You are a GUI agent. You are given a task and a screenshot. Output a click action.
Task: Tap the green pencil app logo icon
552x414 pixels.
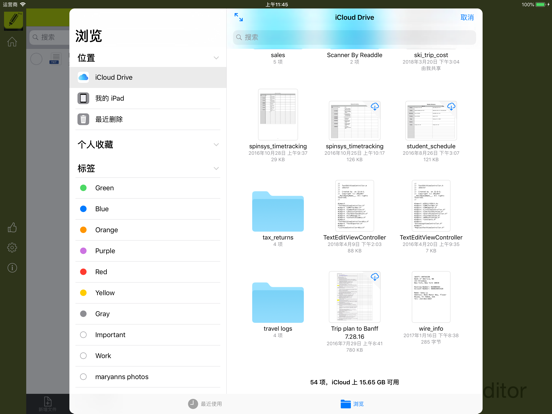tap(13, 20)
